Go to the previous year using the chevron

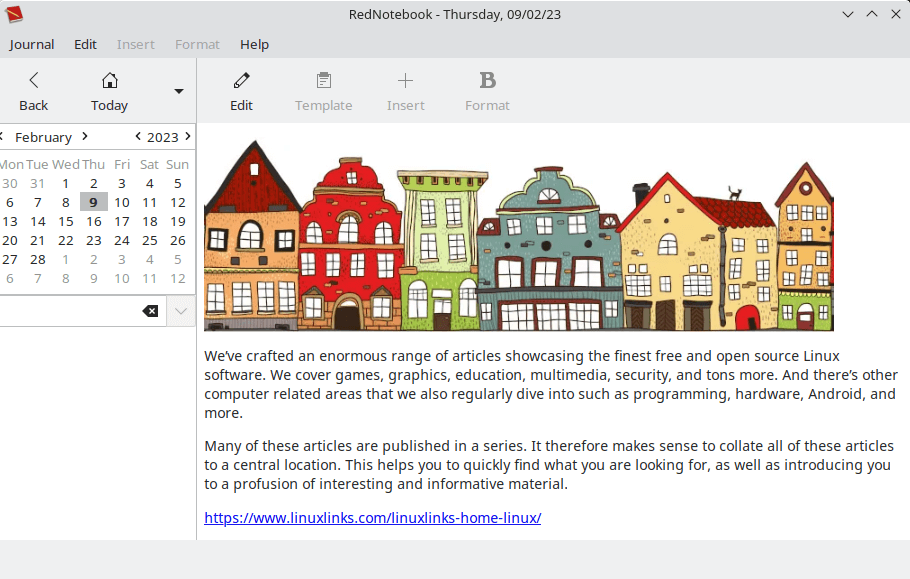pyautogui.click(x=138, y=137)
